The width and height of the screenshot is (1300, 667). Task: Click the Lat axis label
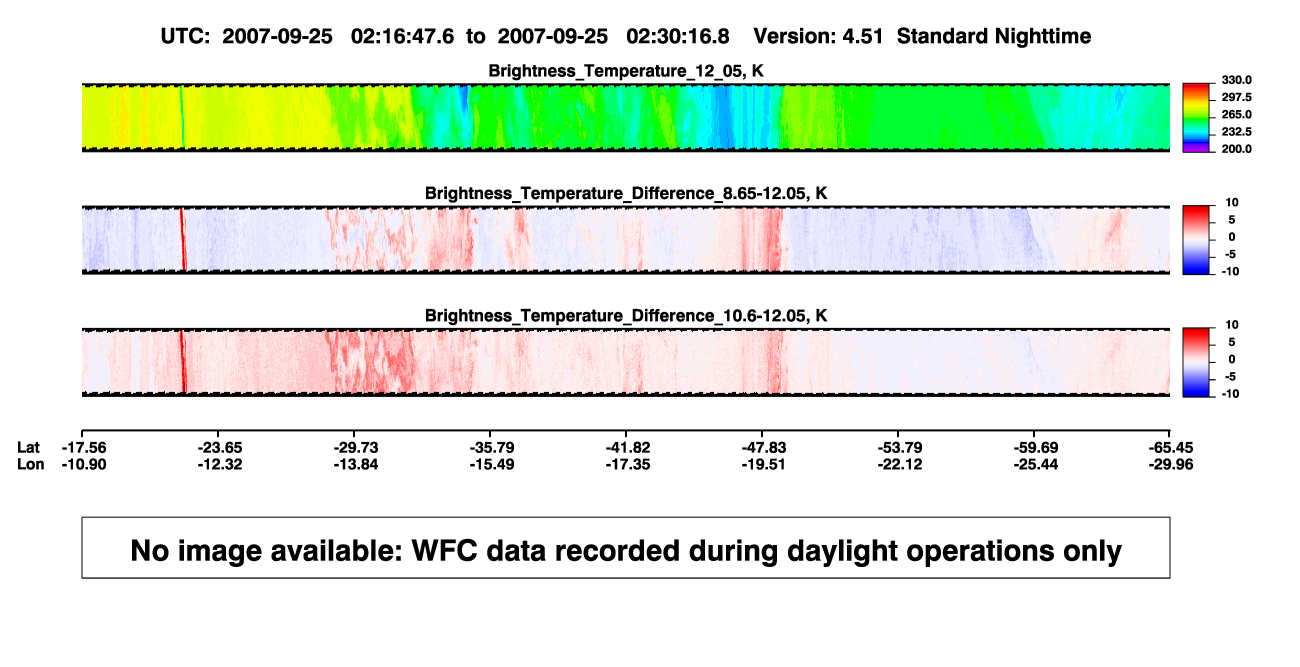click(29, 446)
